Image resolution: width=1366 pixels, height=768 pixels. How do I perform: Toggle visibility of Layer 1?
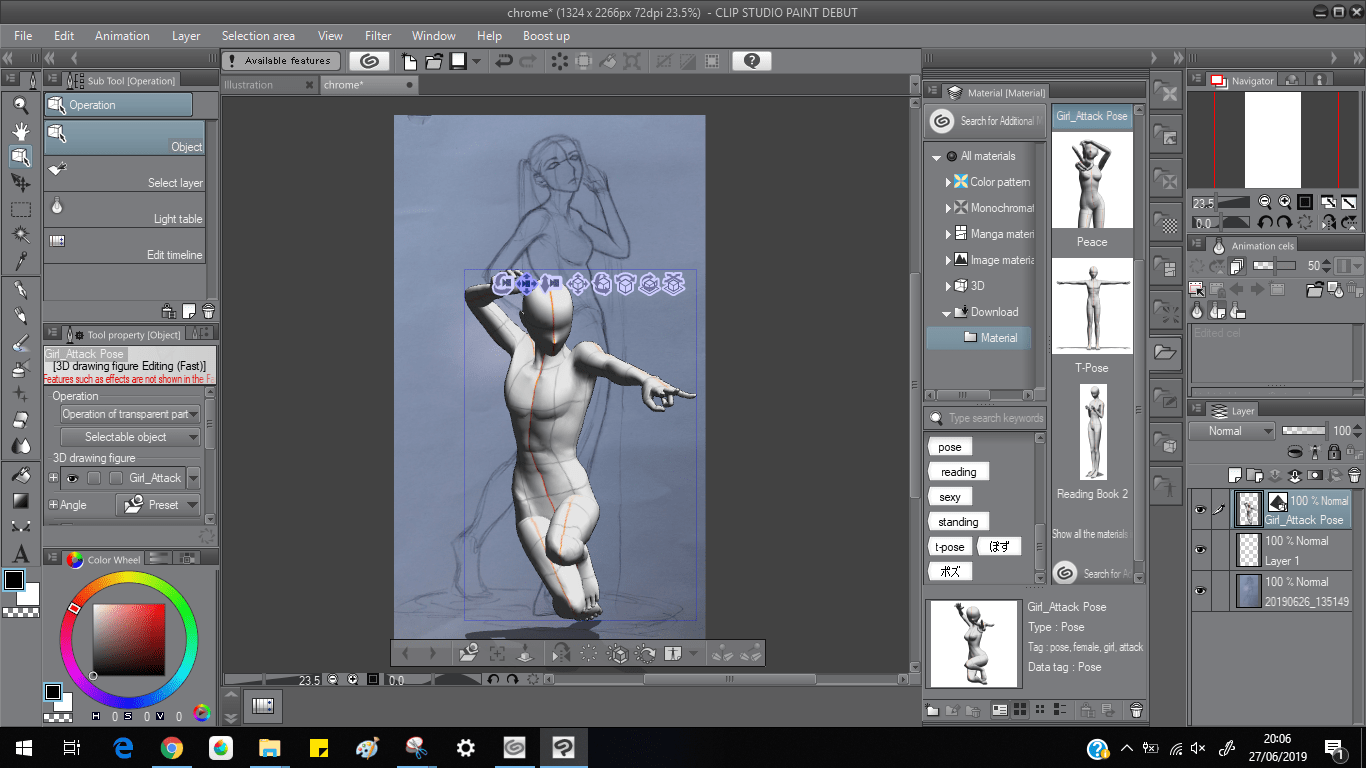coord(1200,550)
